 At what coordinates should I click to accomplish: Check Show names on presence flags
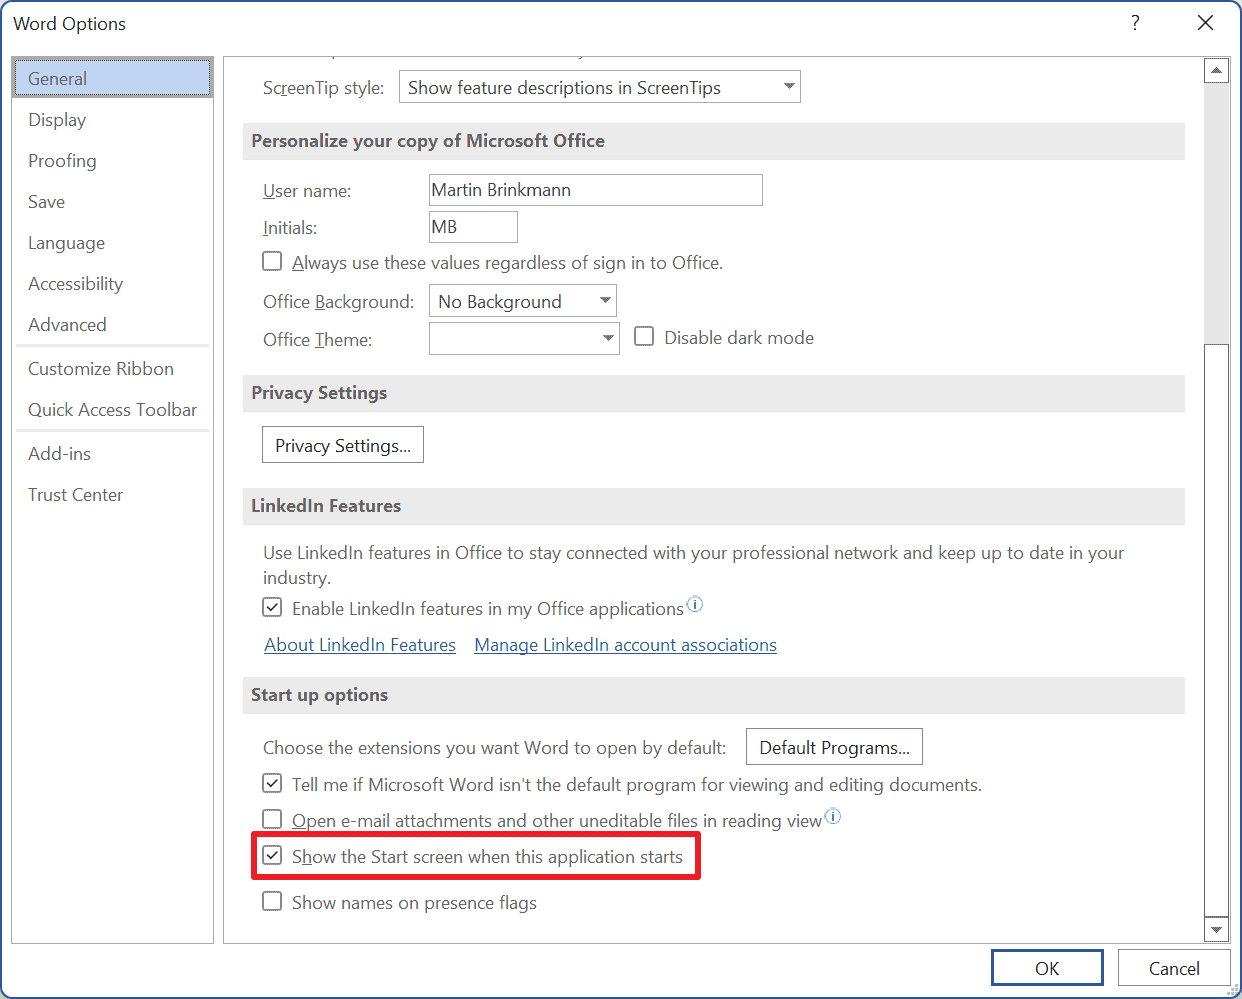tap(272, 901)
